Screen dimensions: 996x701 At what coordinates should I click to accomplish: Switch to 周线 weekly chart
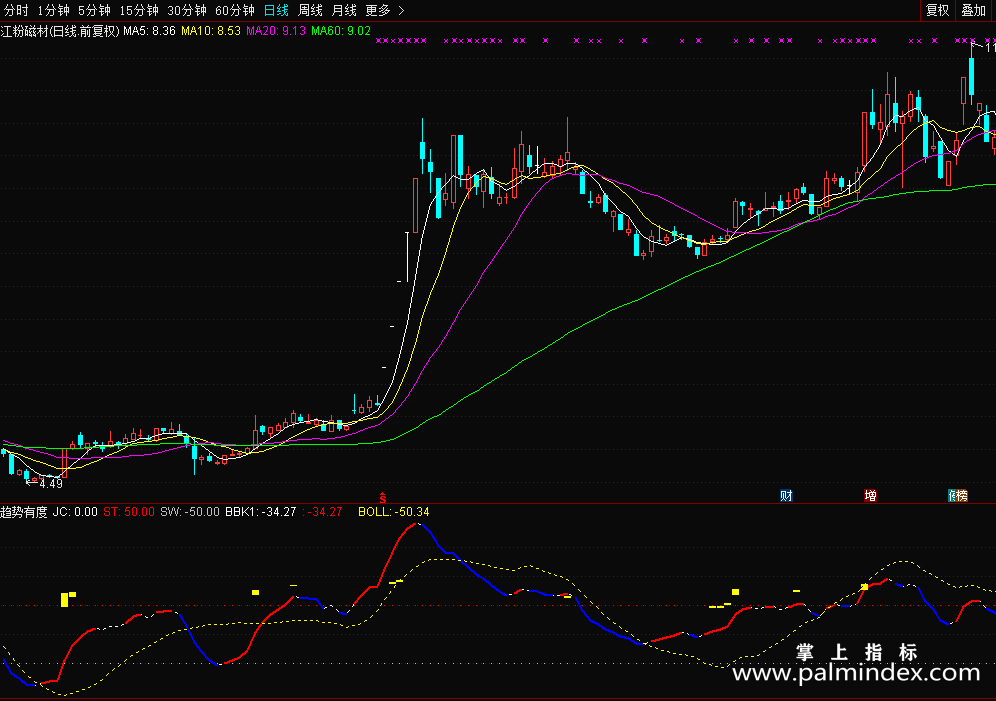point(310,10)
